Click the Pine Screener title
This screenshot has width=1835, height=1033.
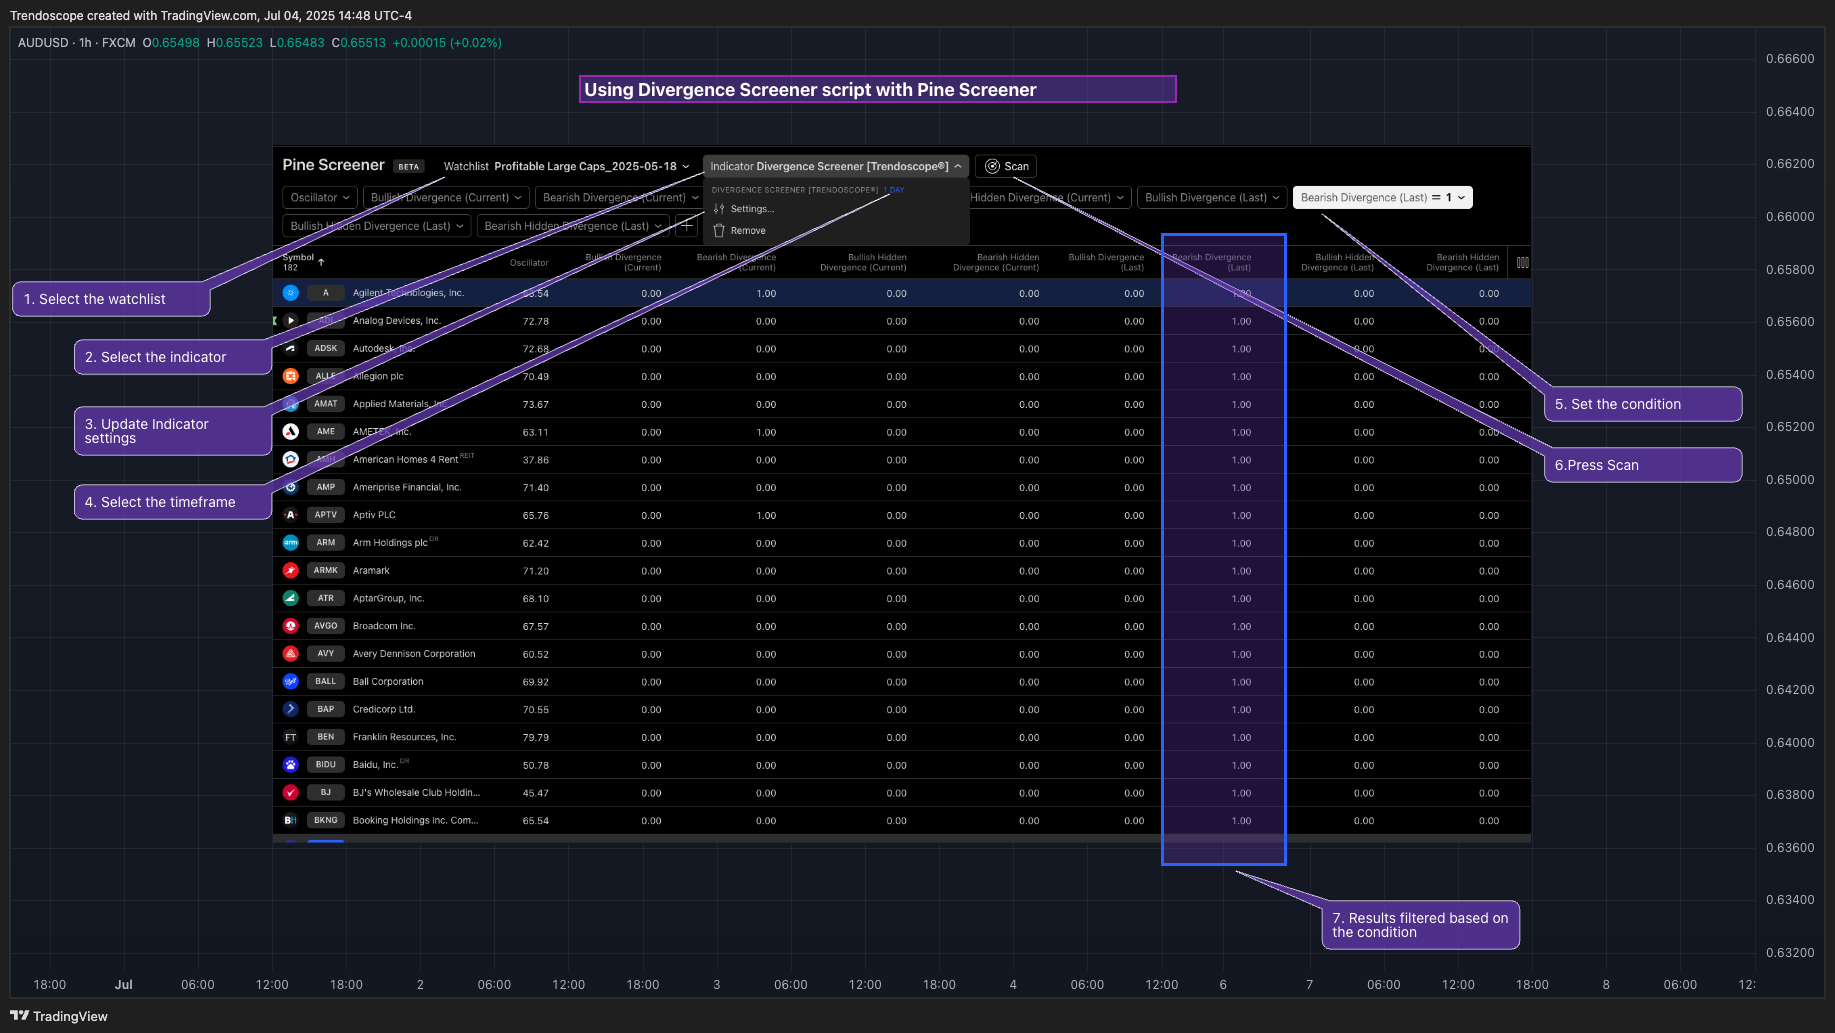pyautogui.click(x=333, y=165)
